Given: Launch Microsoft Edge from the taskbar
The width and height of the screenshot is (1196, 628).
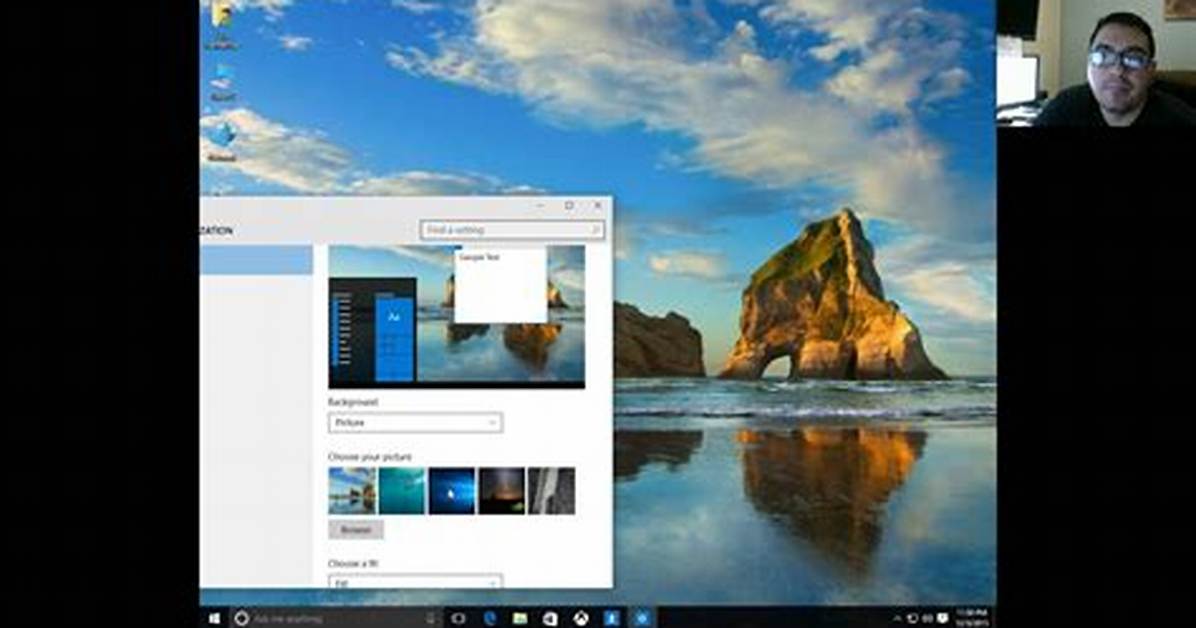Looking at the screenshot, I should click(489, 618).
